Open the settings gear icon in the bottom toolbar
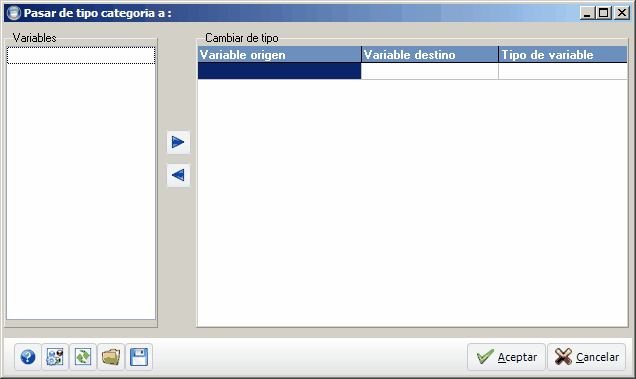The width and height of the screenshot is (636, 379). click(55, 357)
